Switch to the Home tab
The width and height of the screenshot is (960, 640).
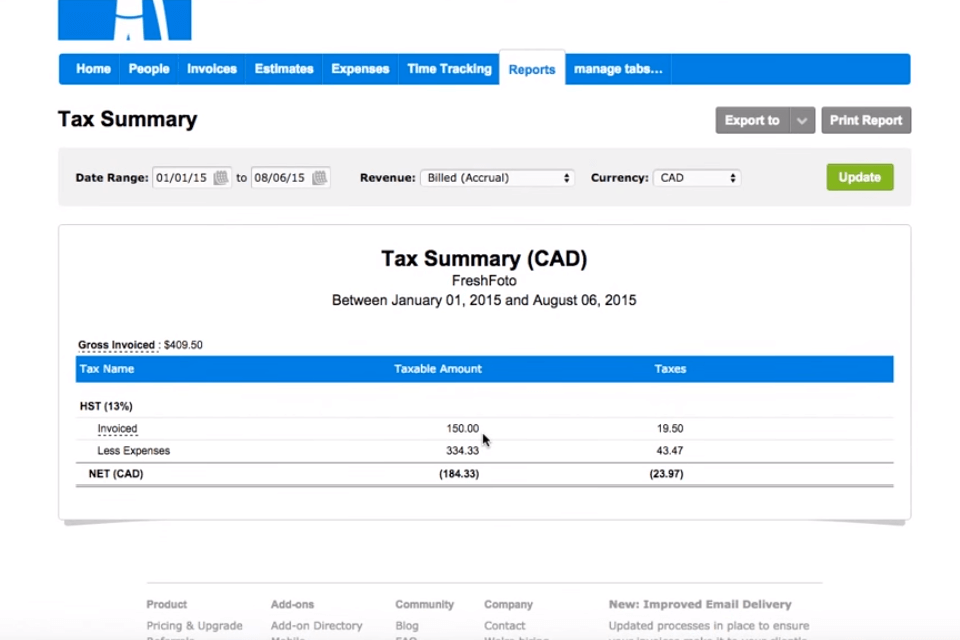[93, 69]
